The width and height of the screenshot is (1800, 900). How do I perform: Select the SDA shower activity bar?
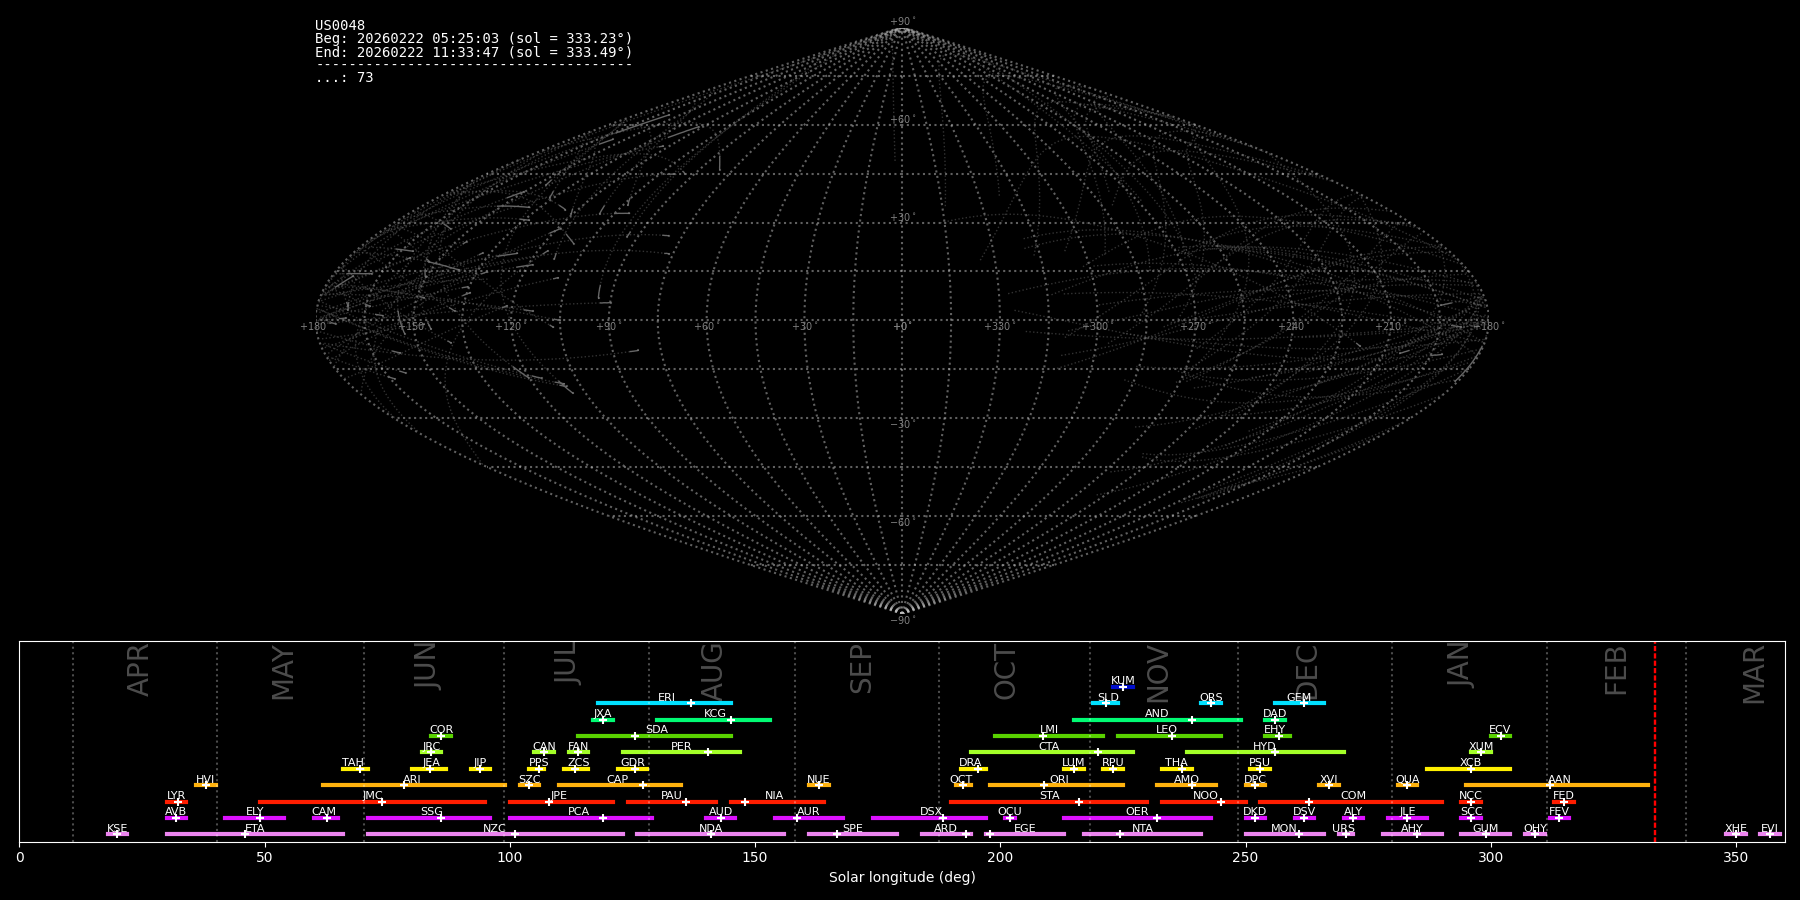point(654,736)
